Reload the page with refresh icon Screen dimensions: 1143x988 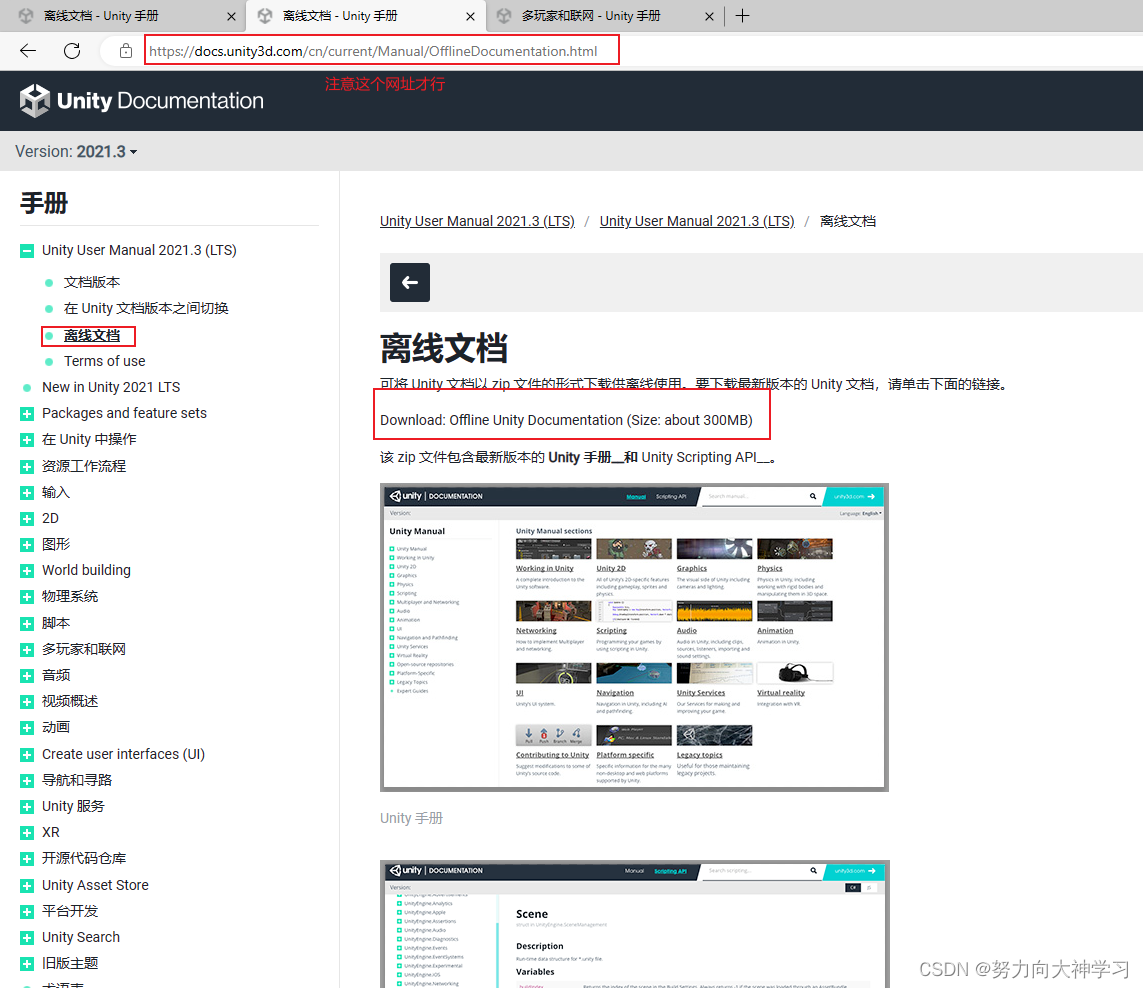(71, 50)
